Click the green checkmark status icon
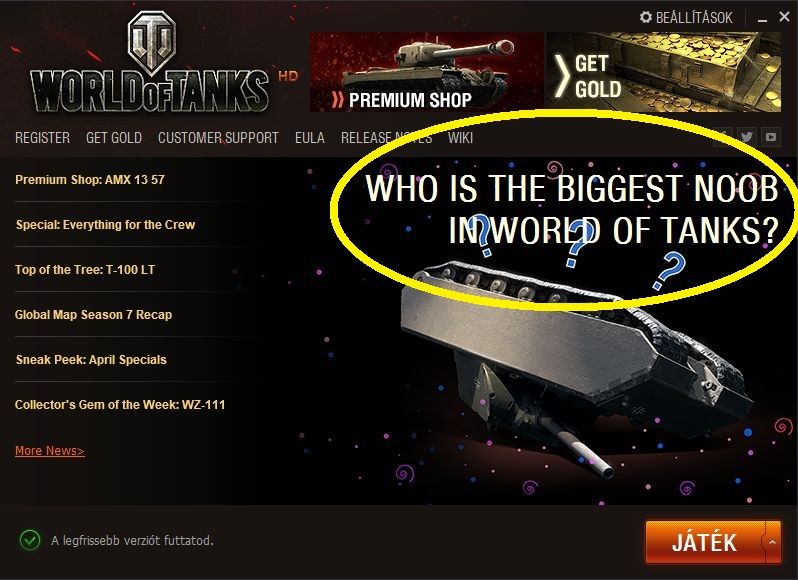The height and width of the screenshot is (580, 798). (x=30, y=540)
